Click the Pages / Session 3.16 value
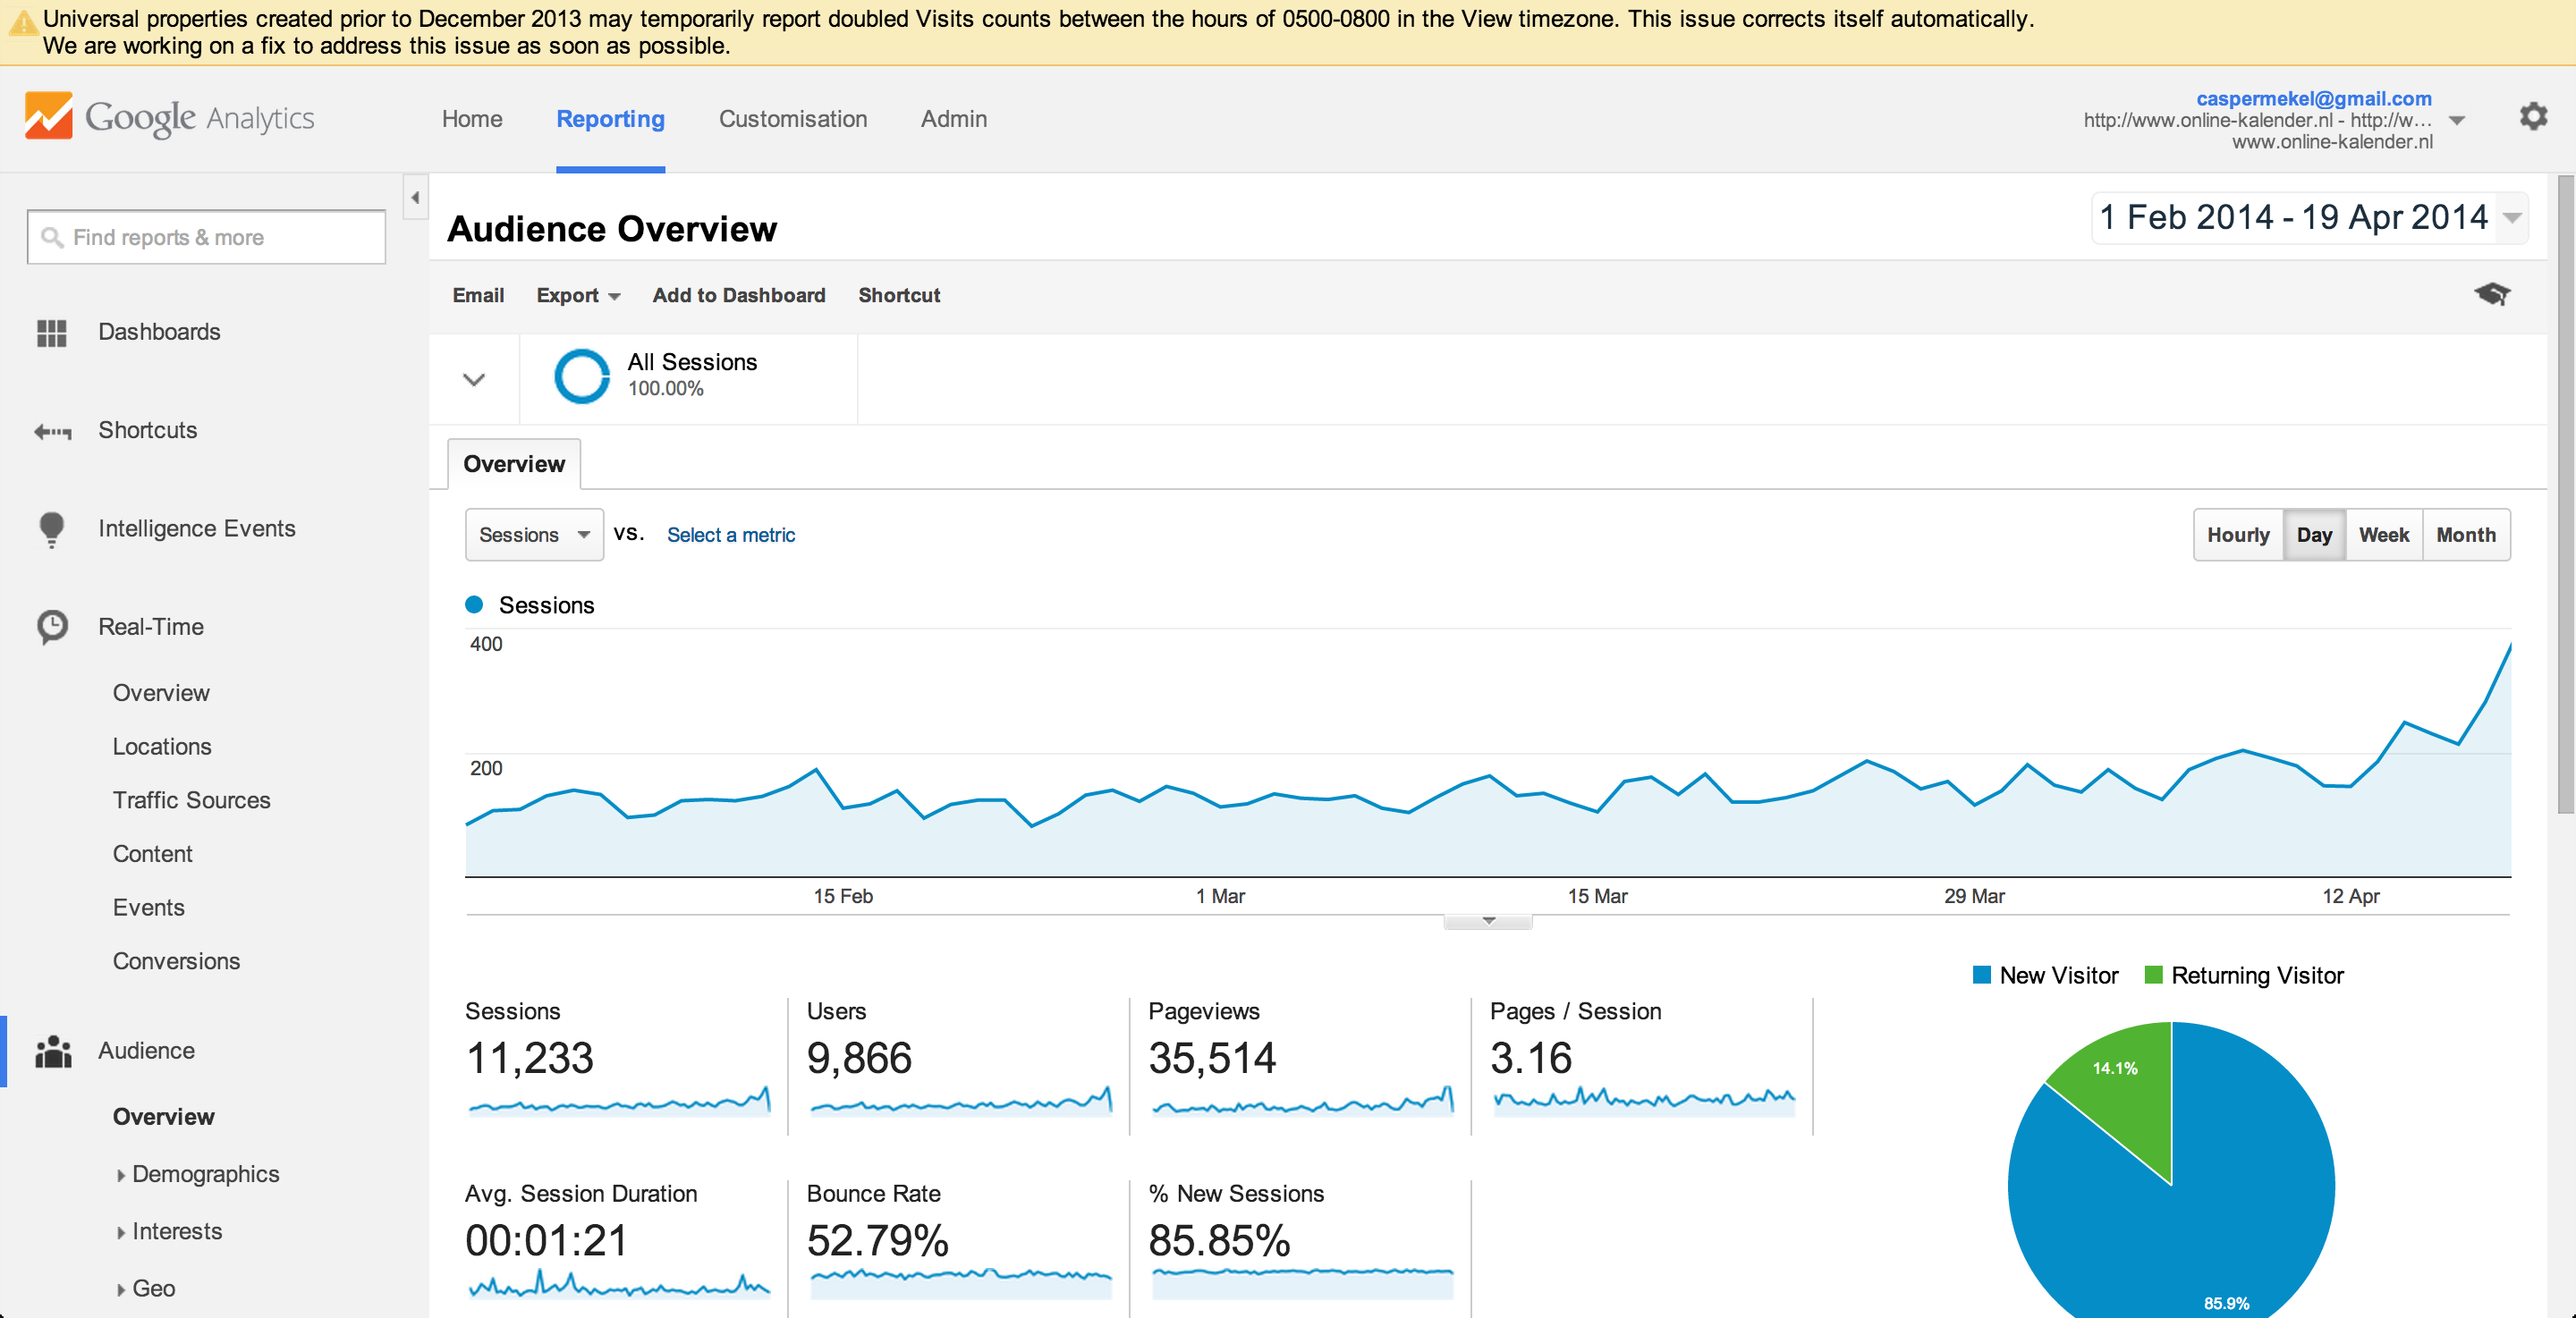 1531,1059
